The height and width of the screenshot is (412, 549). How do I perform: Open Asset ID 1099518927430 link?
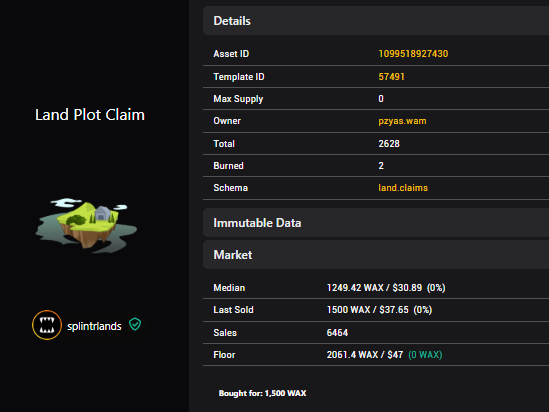[413, 54]
